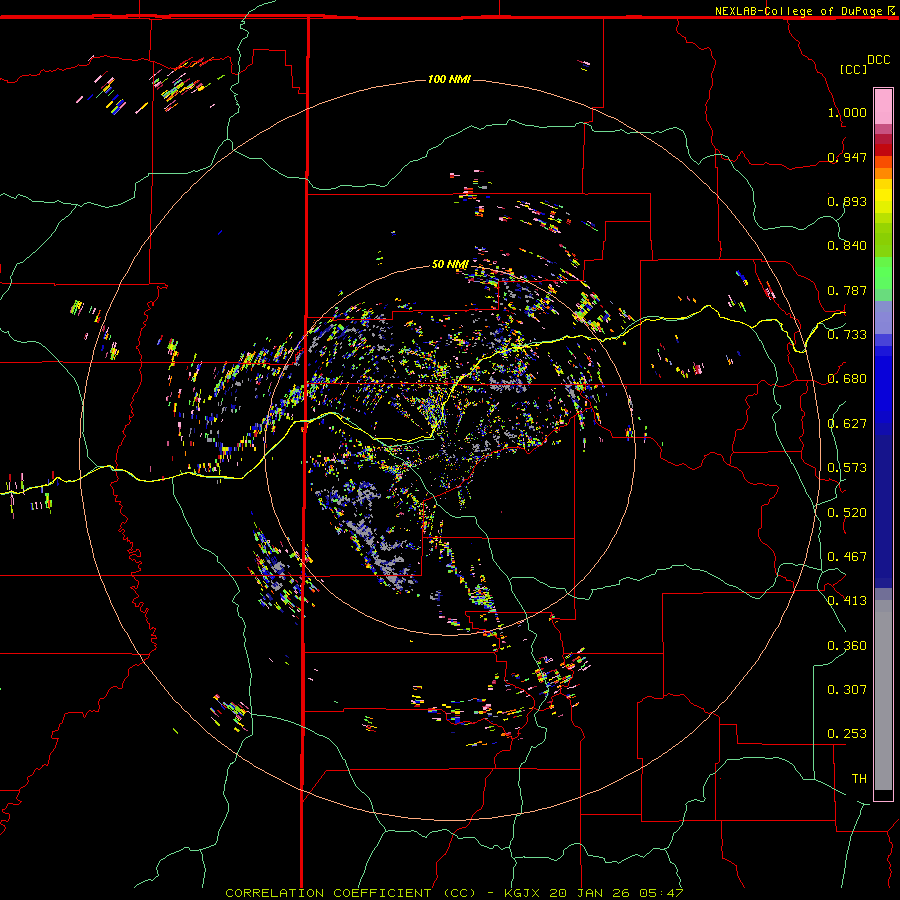This screenshot has height=900, width=900.
Task: Click the 50 NMI range ring label
Action: tap(450, 264)
